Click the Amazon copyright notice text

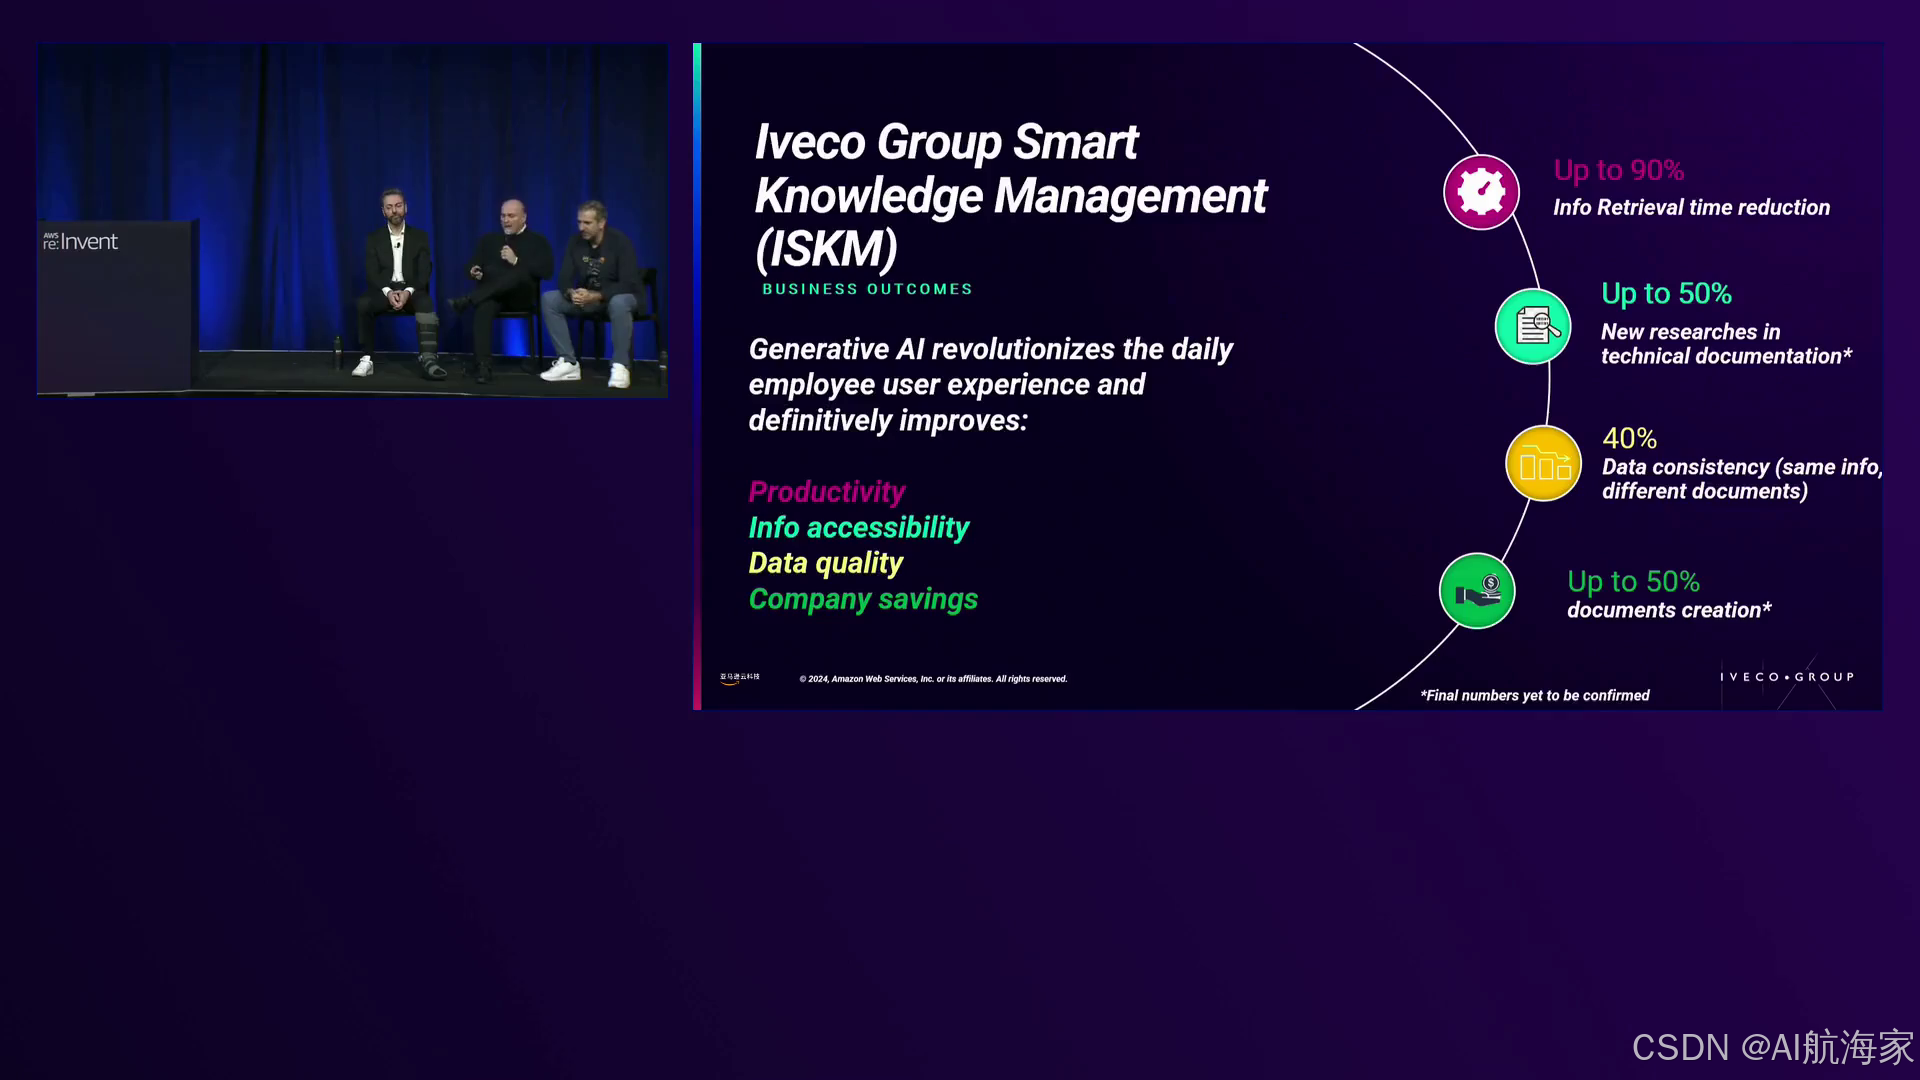pyautogui.click(x=933, y=679)
